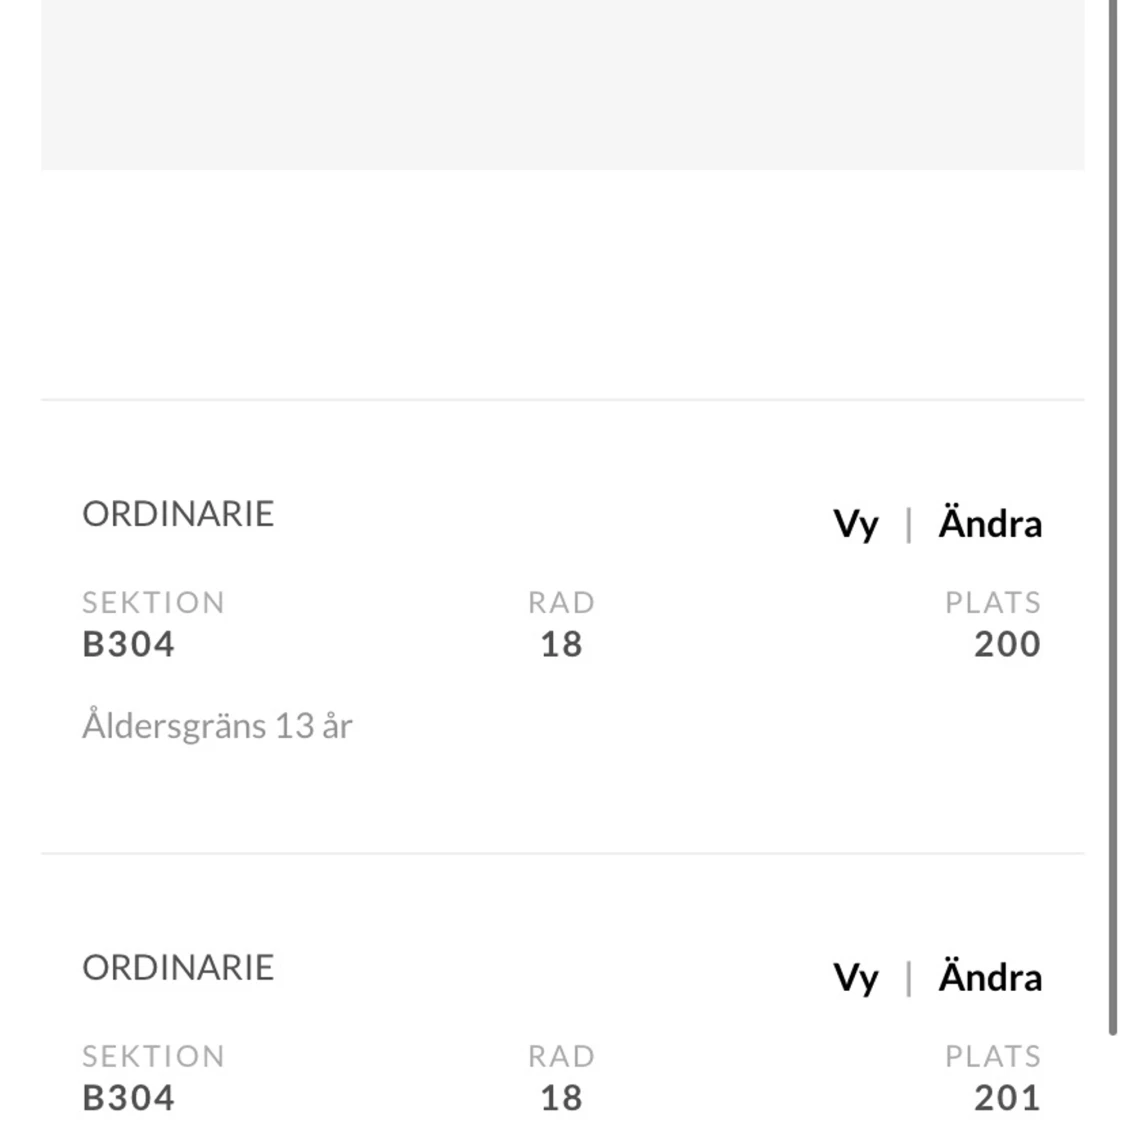This screenshot has width=1125, height=1126.
Task: Click Ändra for the seat 200 ticket
Action: tap(990, 522)
